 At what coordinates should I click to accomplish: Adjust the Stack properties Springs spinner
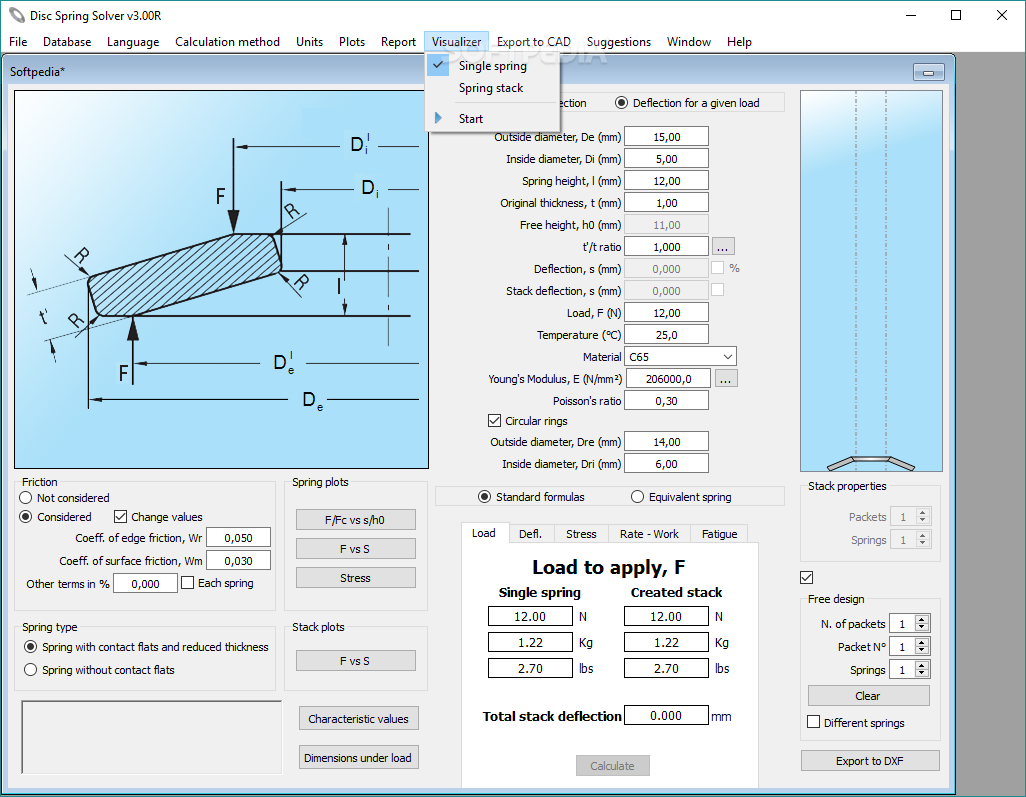(x=923, y=539)
